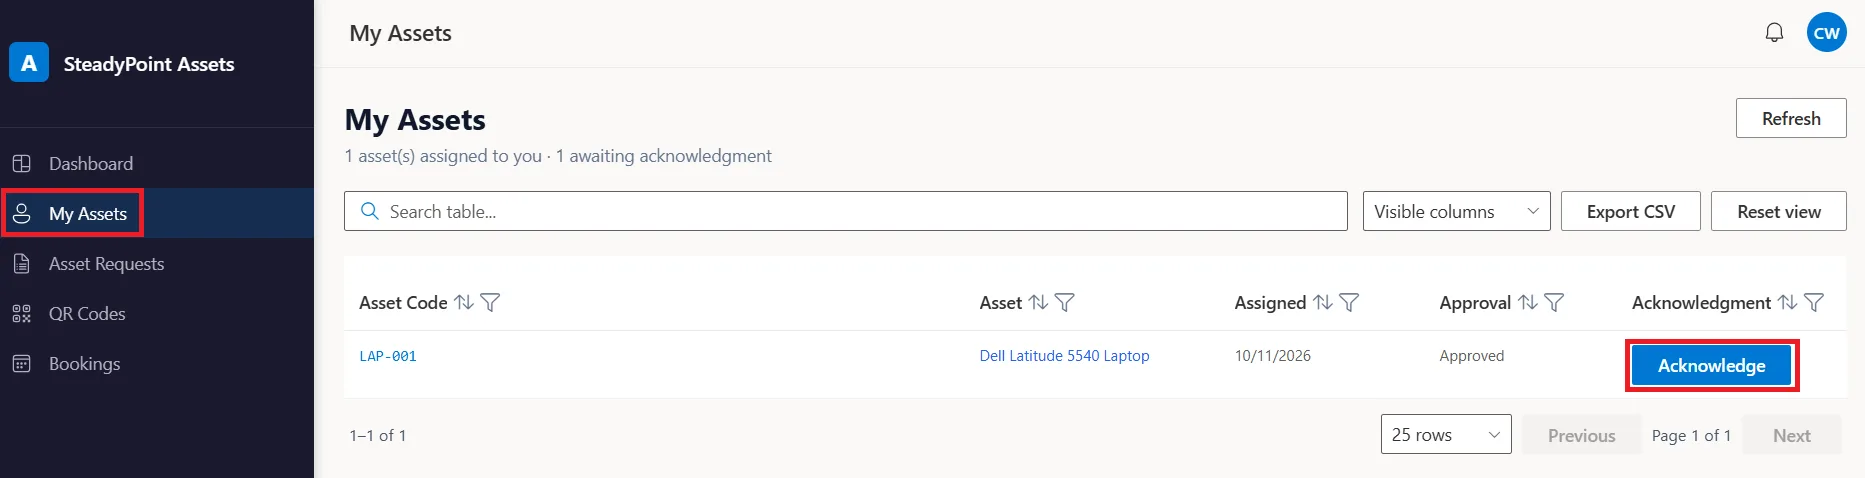Open Asset Requests in sidebar

click(x=157, y=263)
